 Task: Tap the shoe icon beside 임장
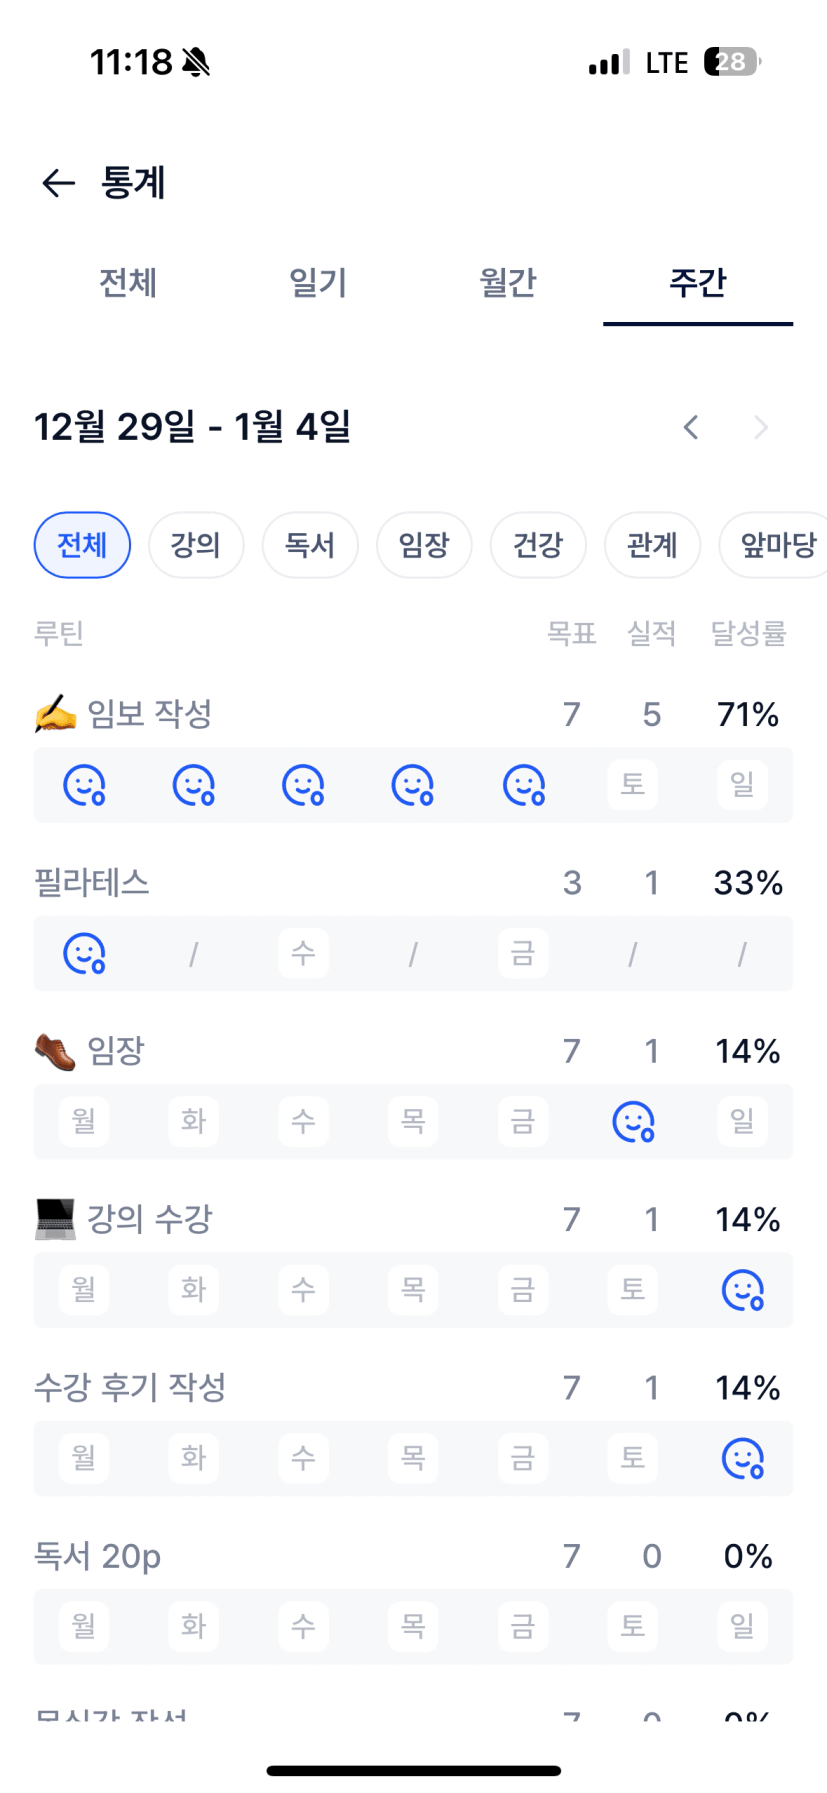(x=55, y=1051)
